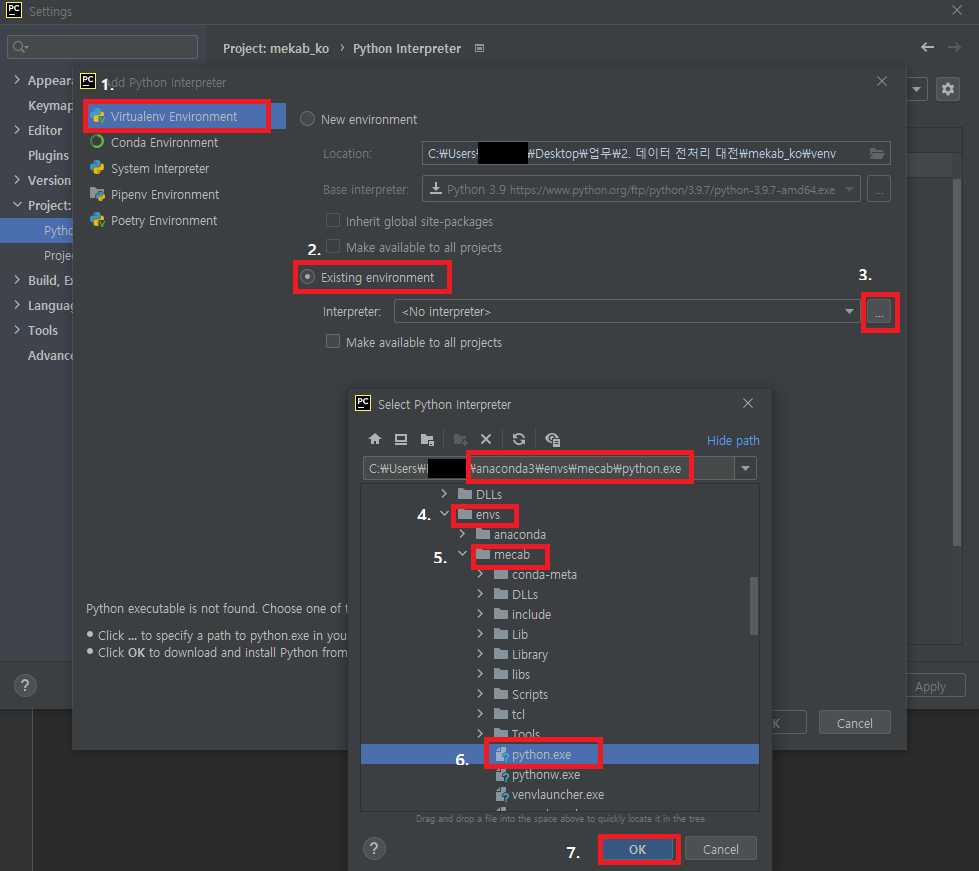
Task: Select New environment radio button
Action: (x=307, y=119)
